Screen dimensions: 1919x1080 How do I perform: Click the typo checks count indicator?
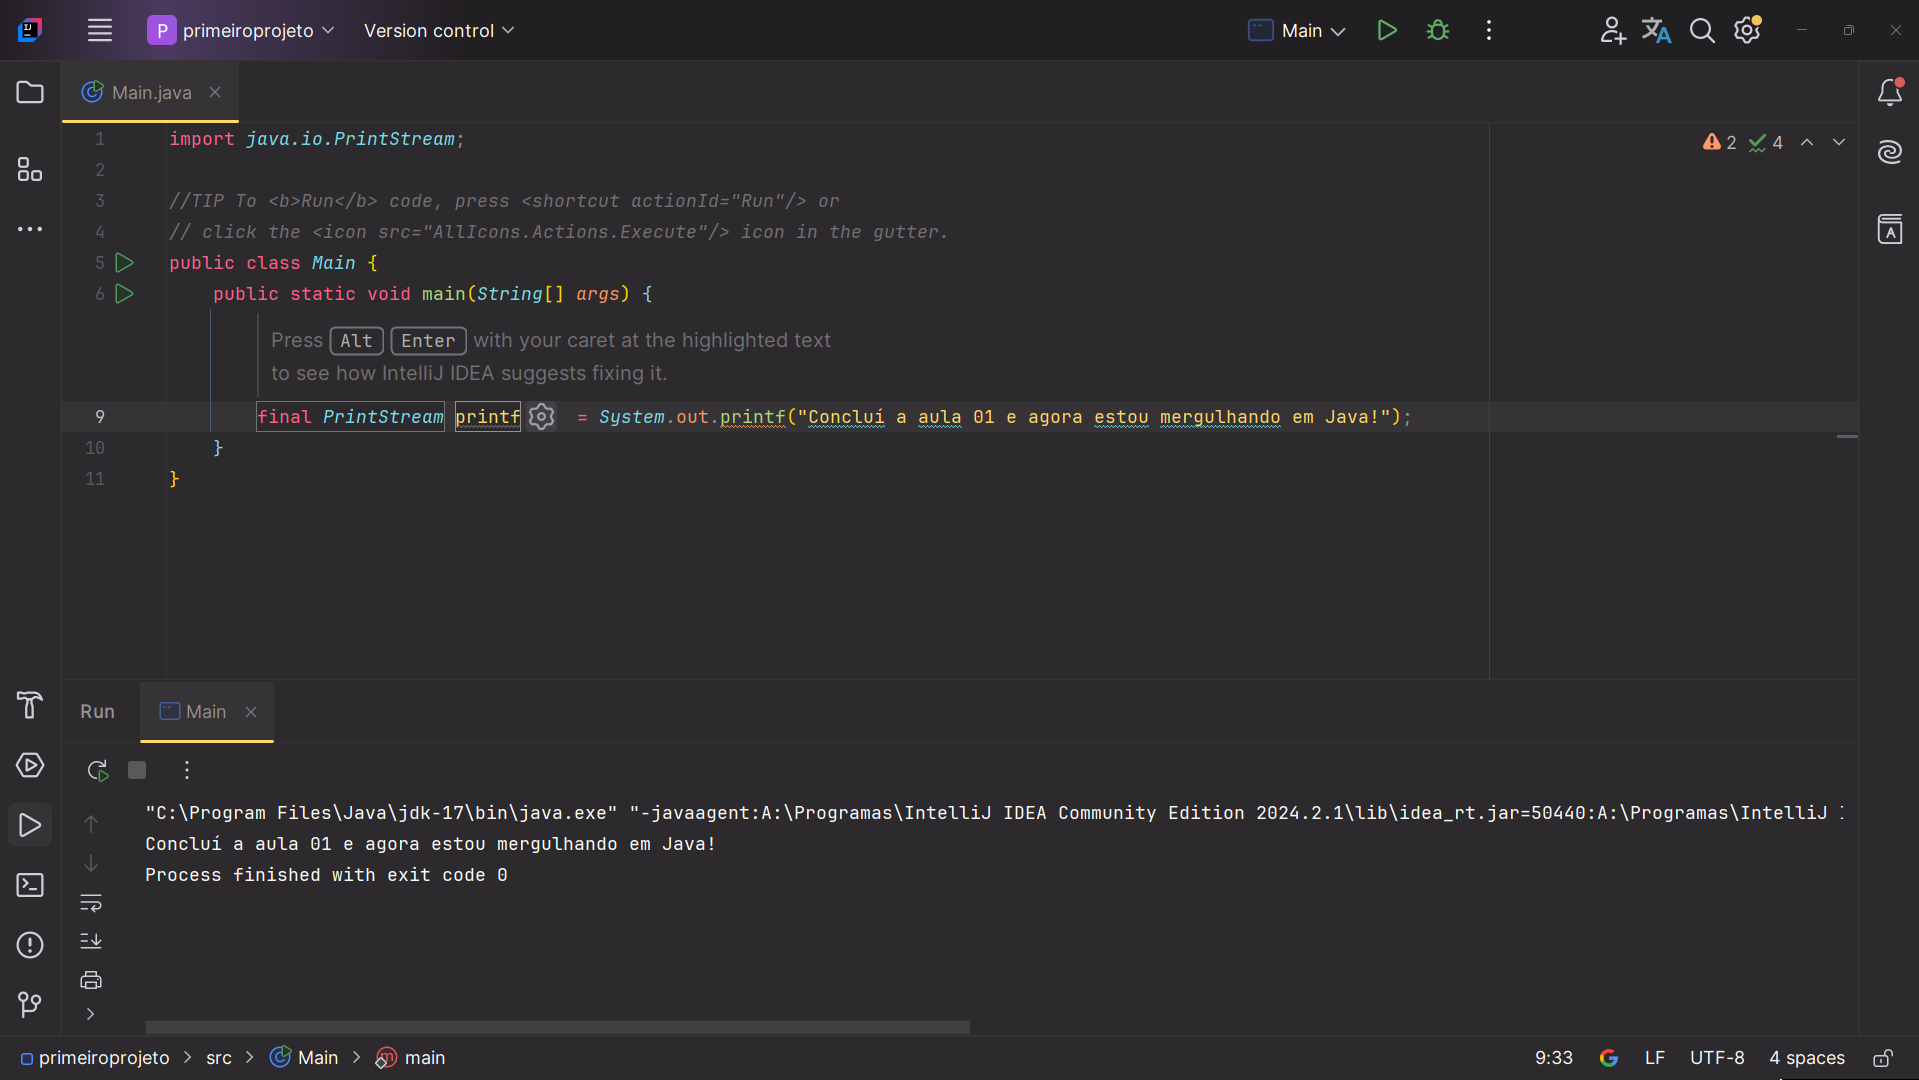coord(1766,143)
